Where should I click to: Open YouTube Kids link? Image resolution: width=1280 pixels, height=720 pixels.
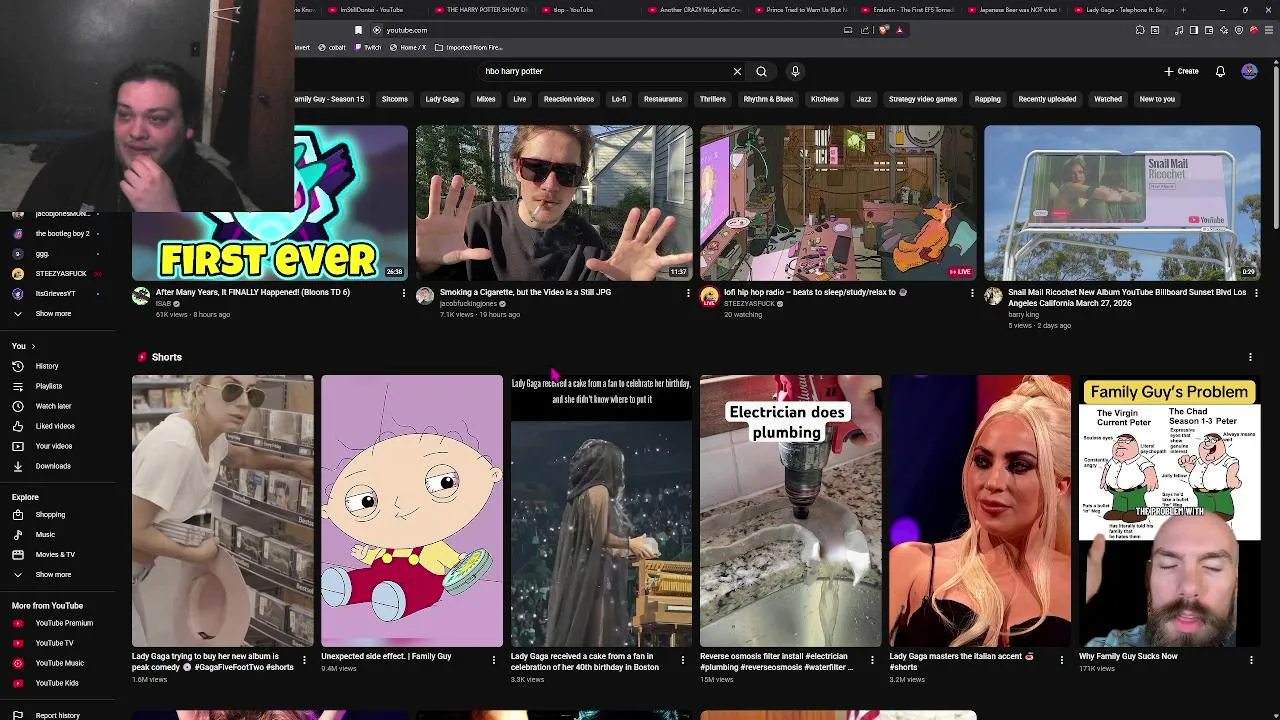point(57,683)
